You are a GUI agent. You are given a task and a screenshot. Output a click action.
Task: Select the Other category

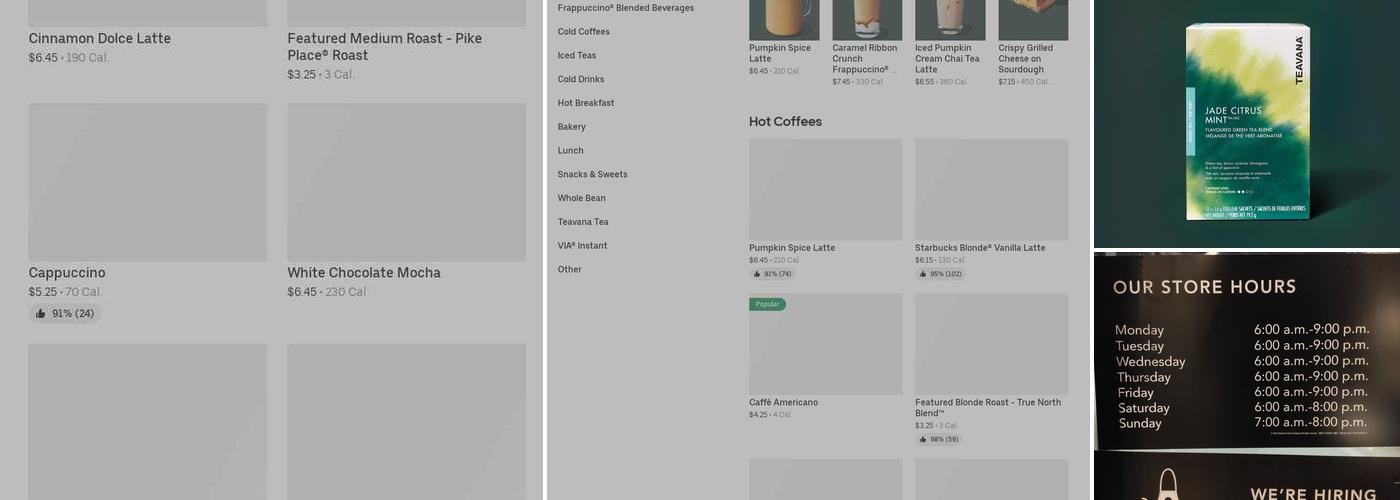[x=569, y=270]
